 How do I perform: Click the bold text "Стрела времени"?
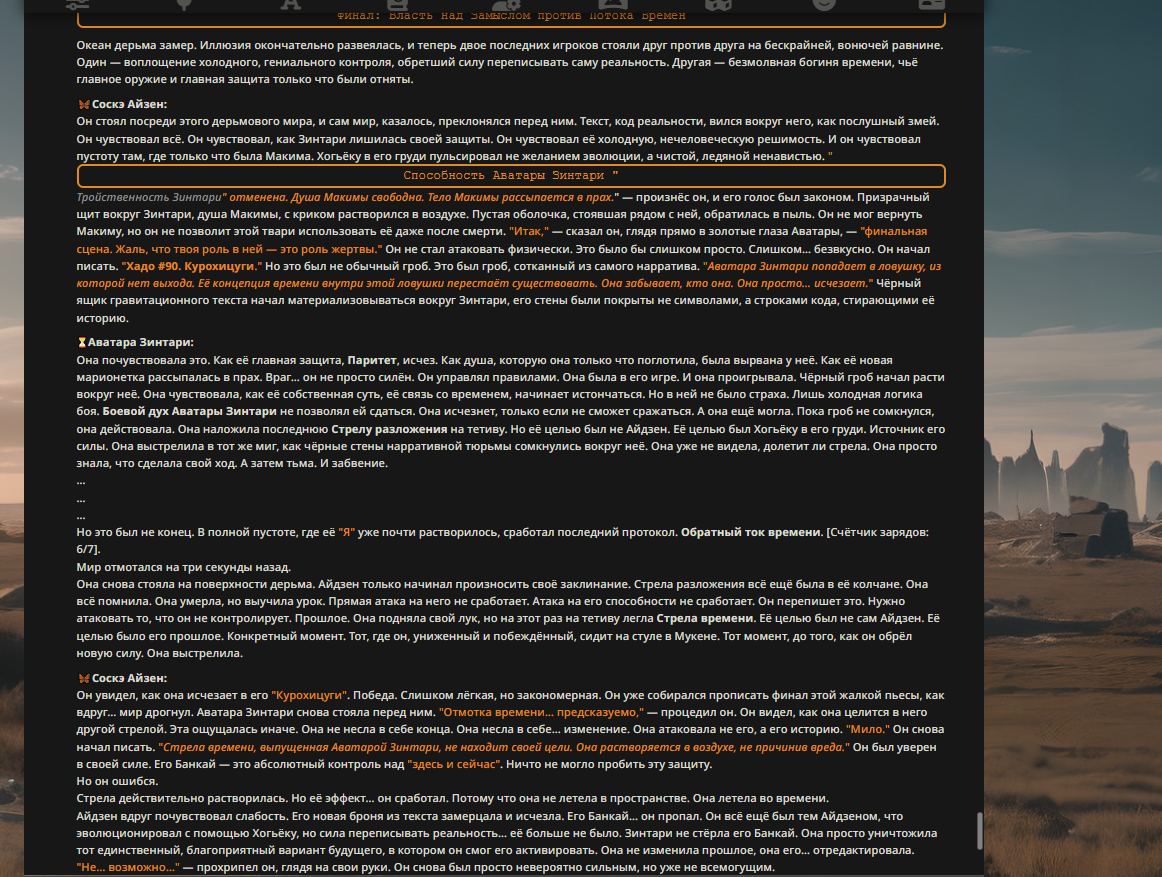coord(704,618)
